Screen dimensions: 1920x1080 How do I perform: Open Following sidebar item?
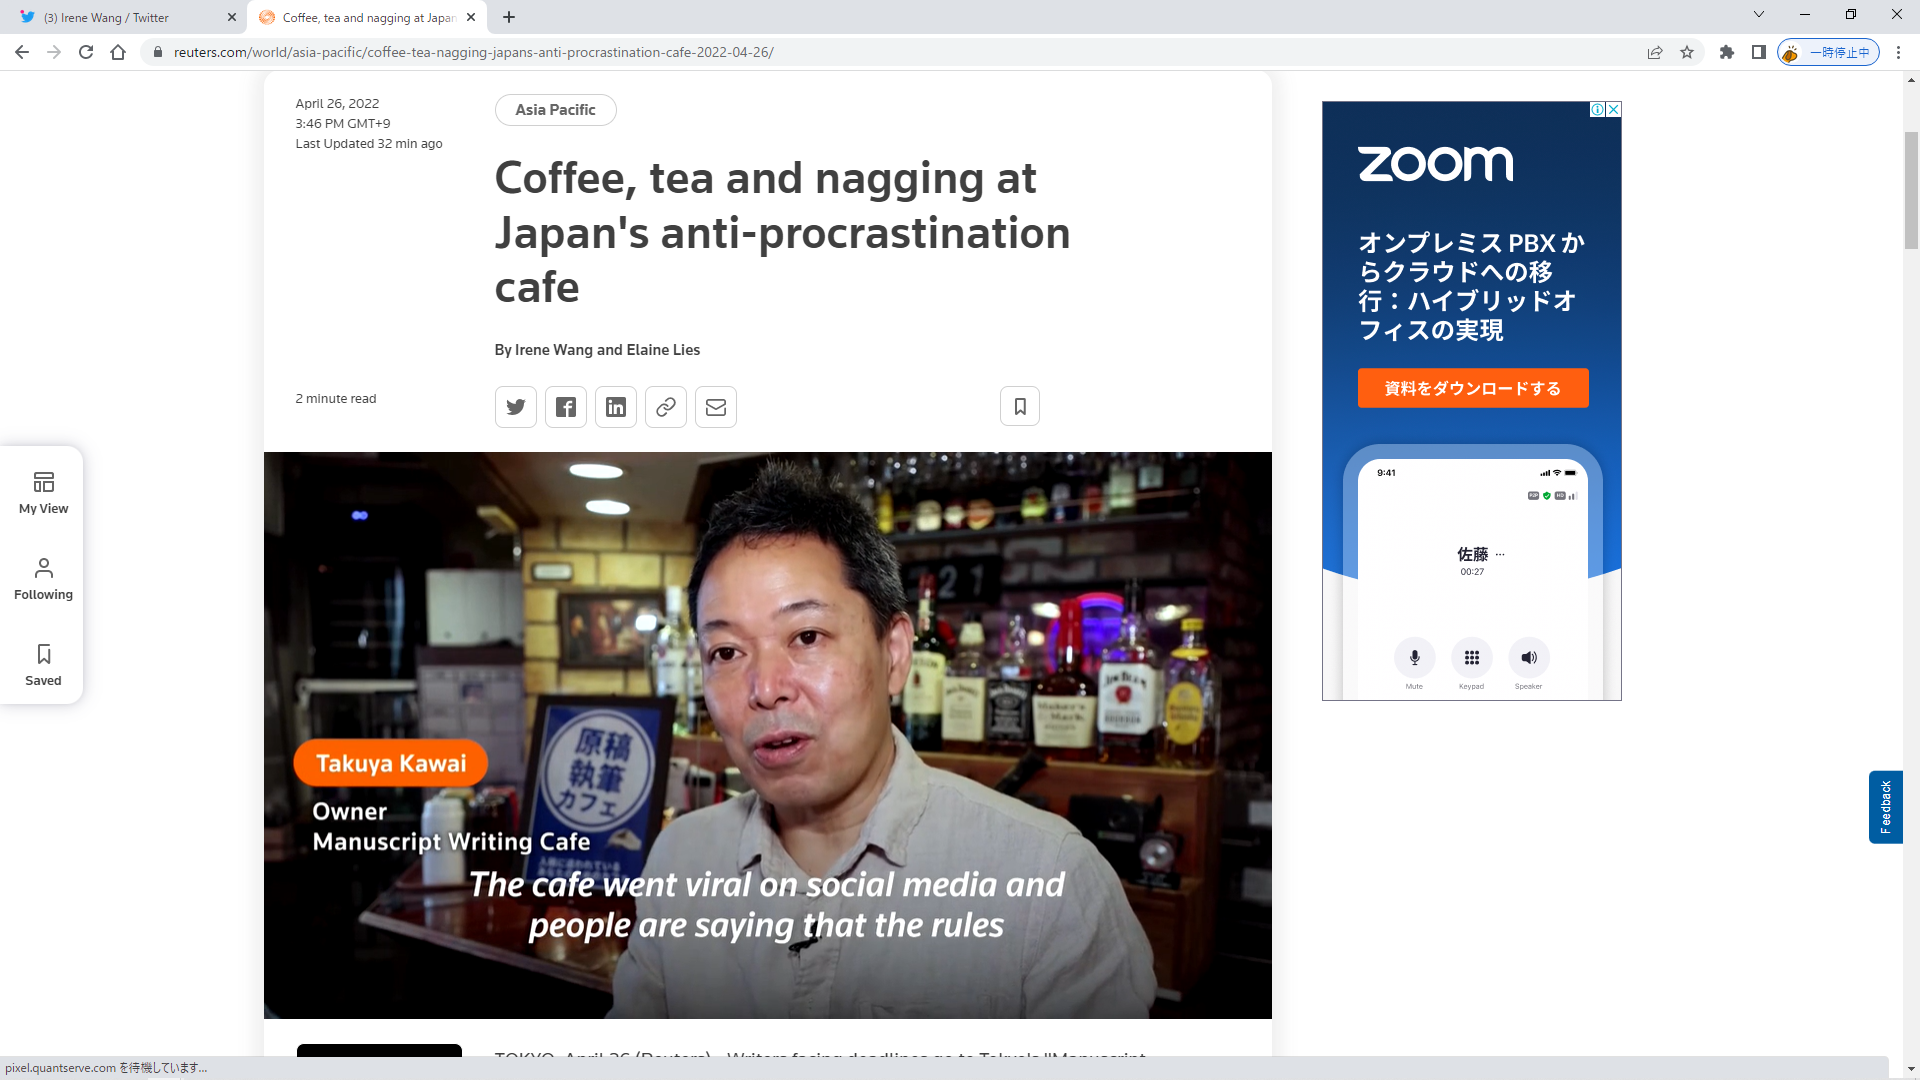coord(43,579)
